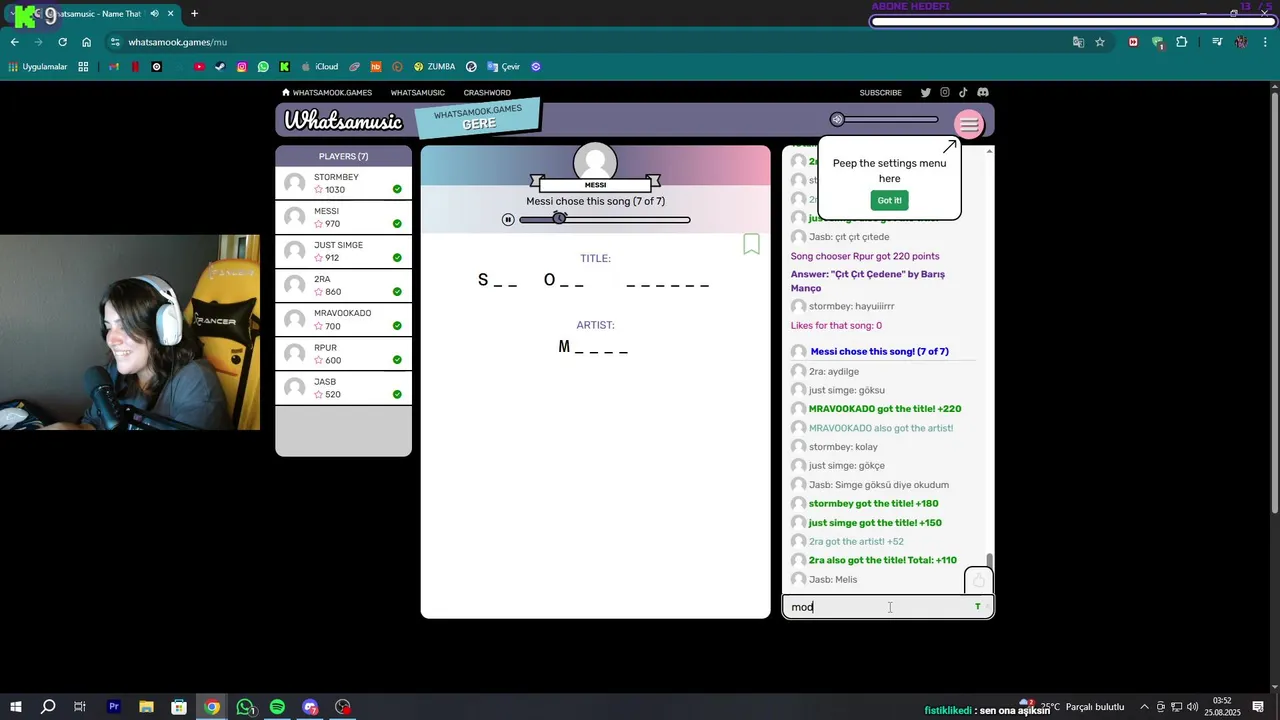
Task: Open the YouTube bookmark
Action: pyautogui.click(x=199, y=67)
